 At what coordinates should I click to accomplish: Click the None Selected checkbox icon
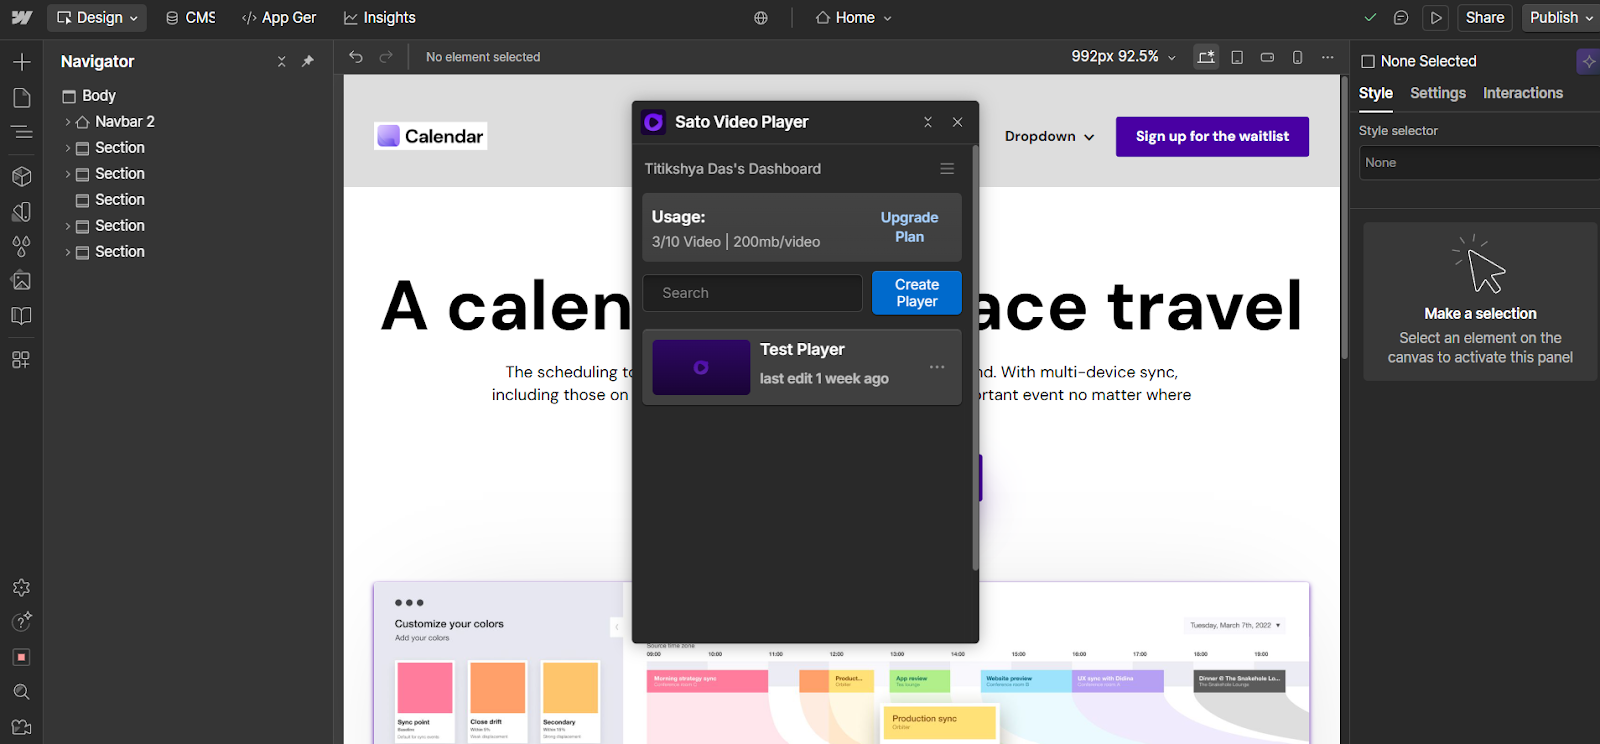(1368, 61)
